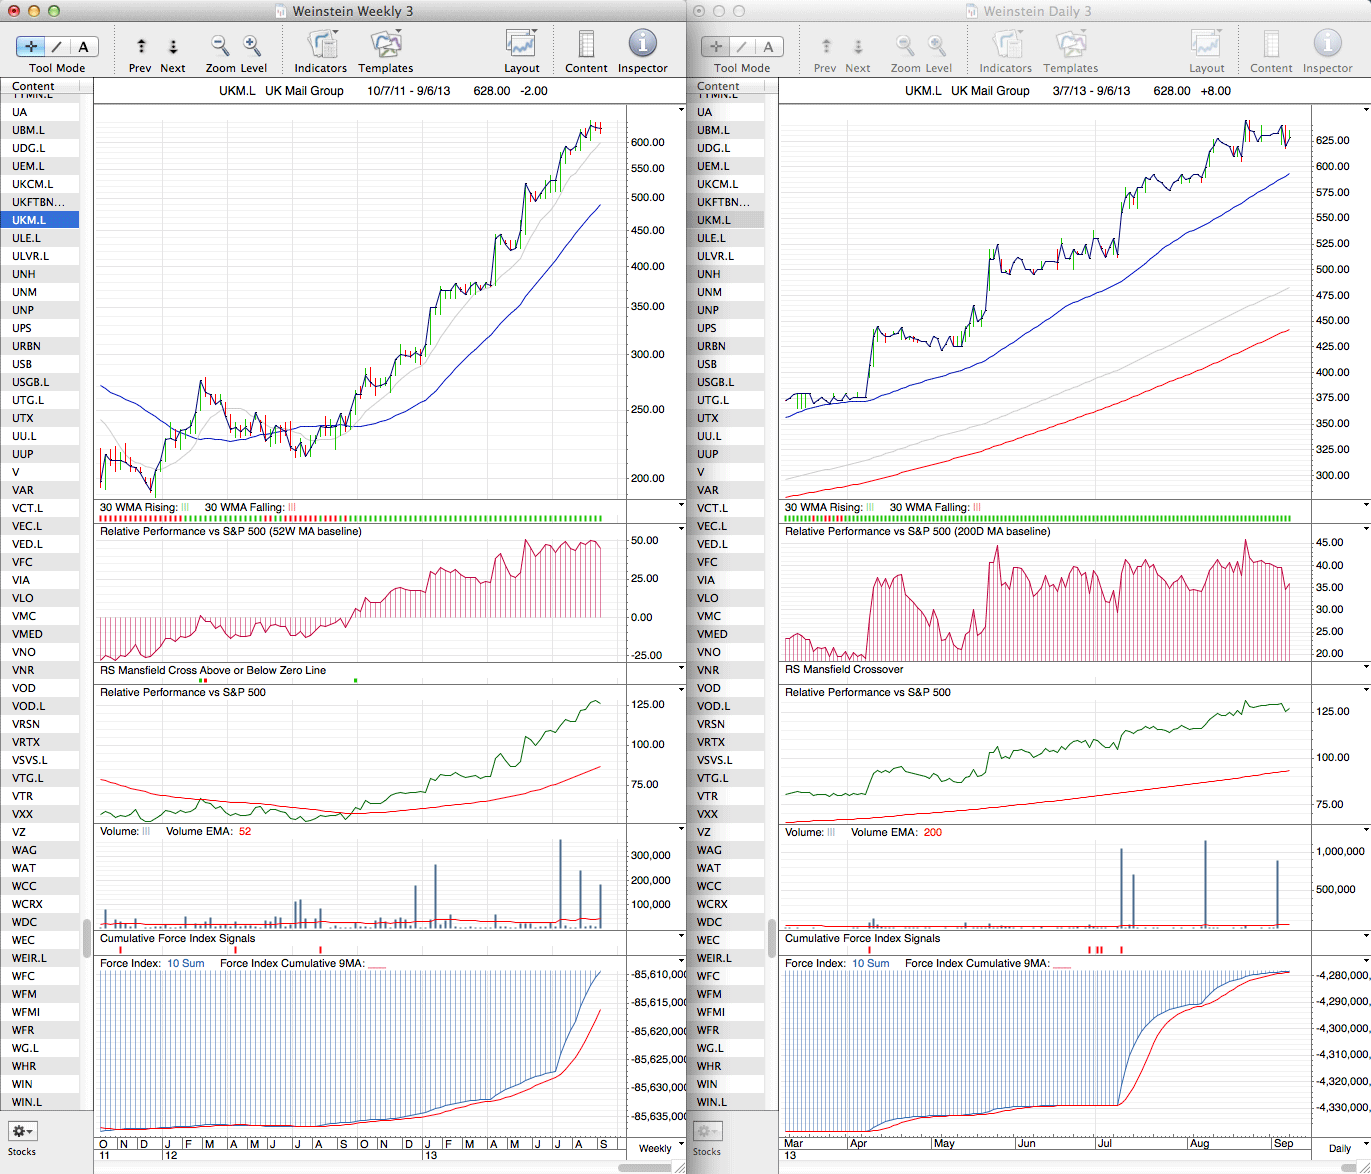This screenshot has width=1371, height=1174.
Task: Open the Layout icon in Weekly window
Action: pos(521,45)
